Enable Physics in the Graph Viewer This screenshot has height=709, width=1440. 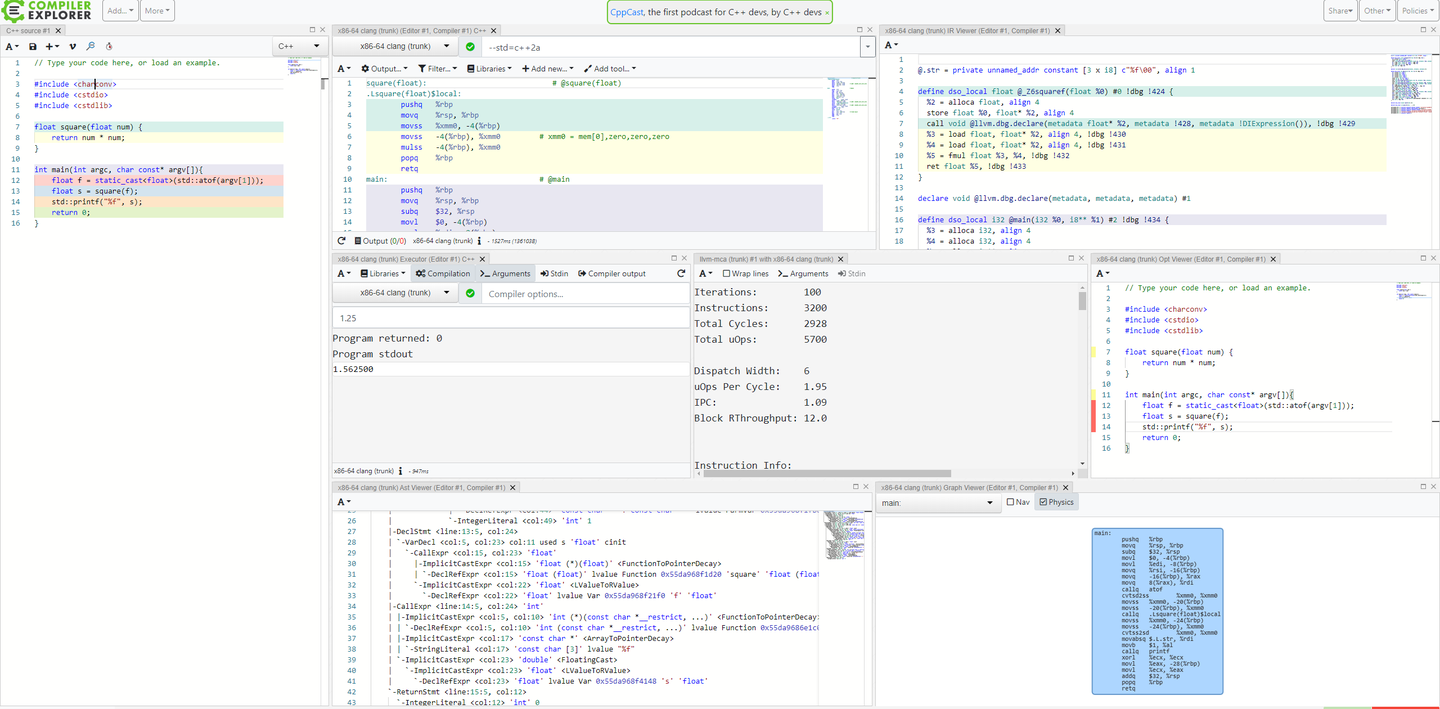pos(1055,502)
